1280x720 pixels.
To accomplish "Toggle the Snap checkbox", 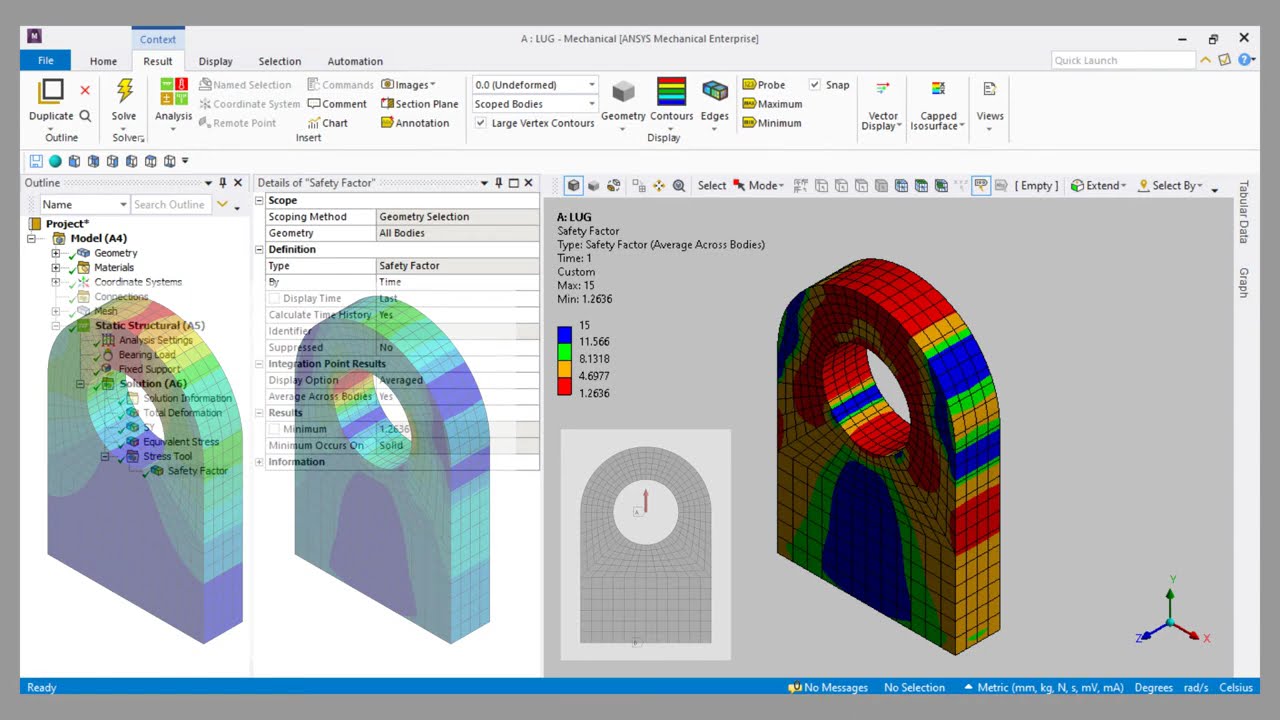I will coord(815,85).
